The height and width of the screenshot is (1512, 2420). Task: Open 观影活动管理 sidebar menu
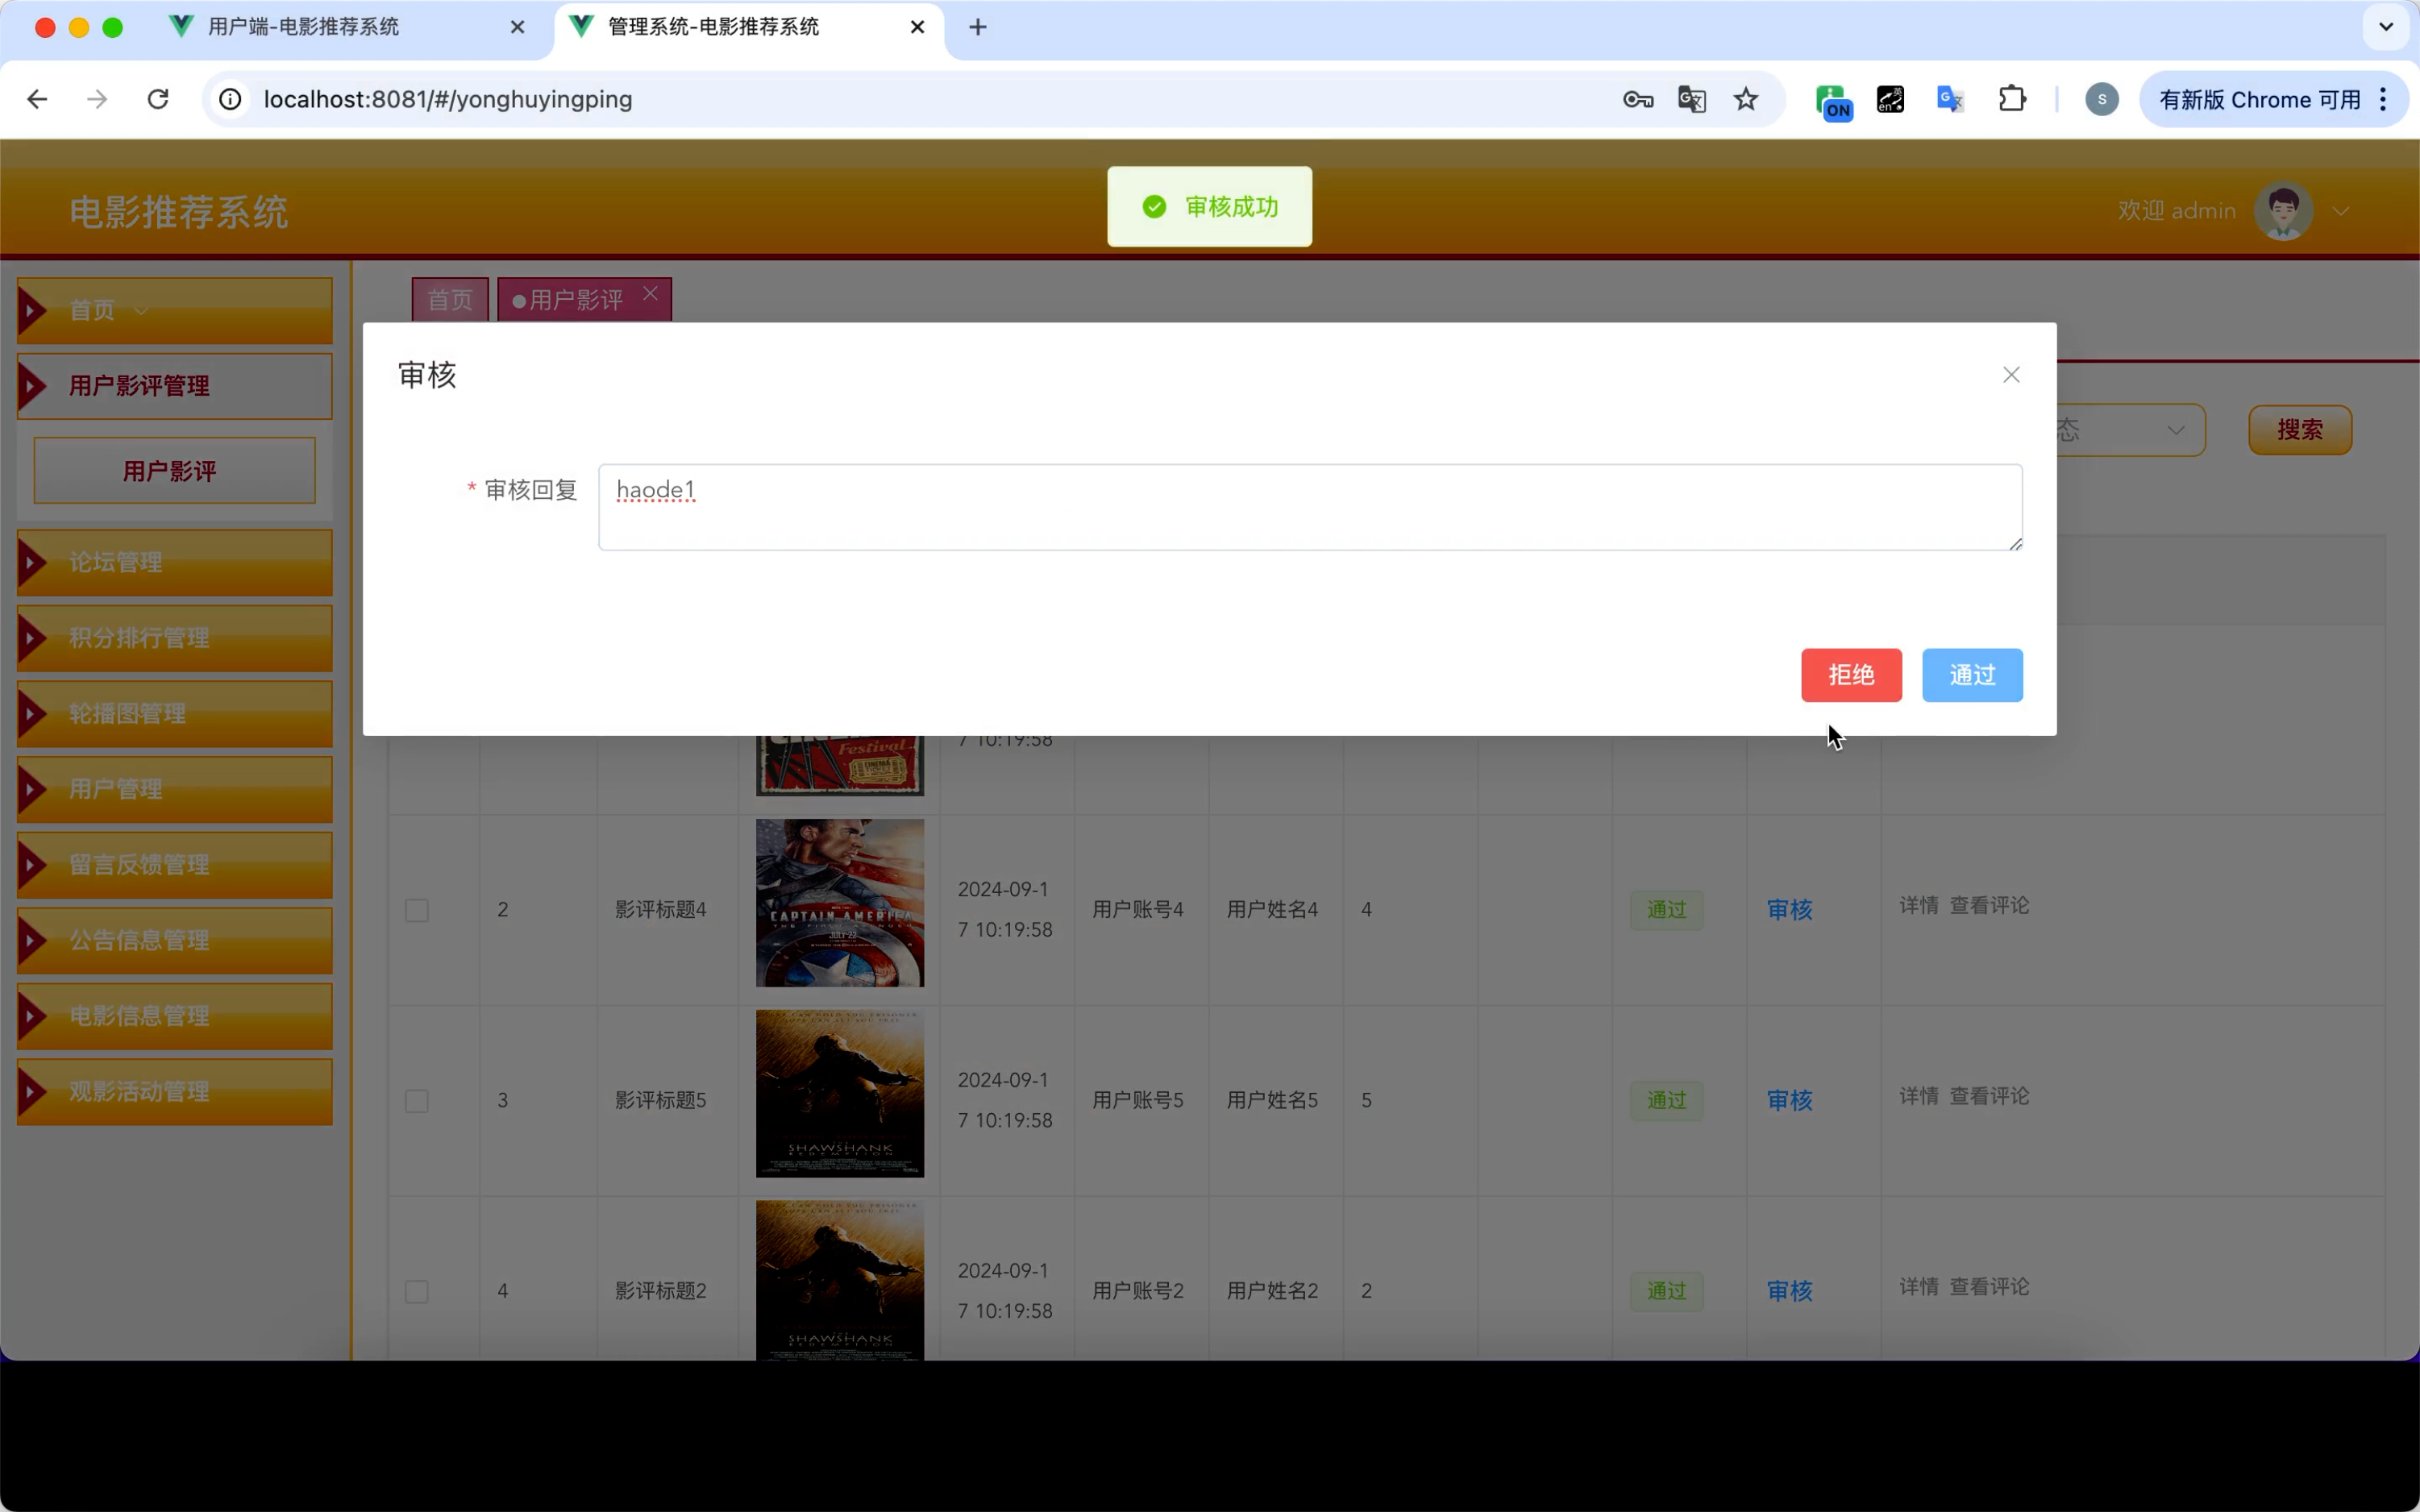[x=174, y=1092]
